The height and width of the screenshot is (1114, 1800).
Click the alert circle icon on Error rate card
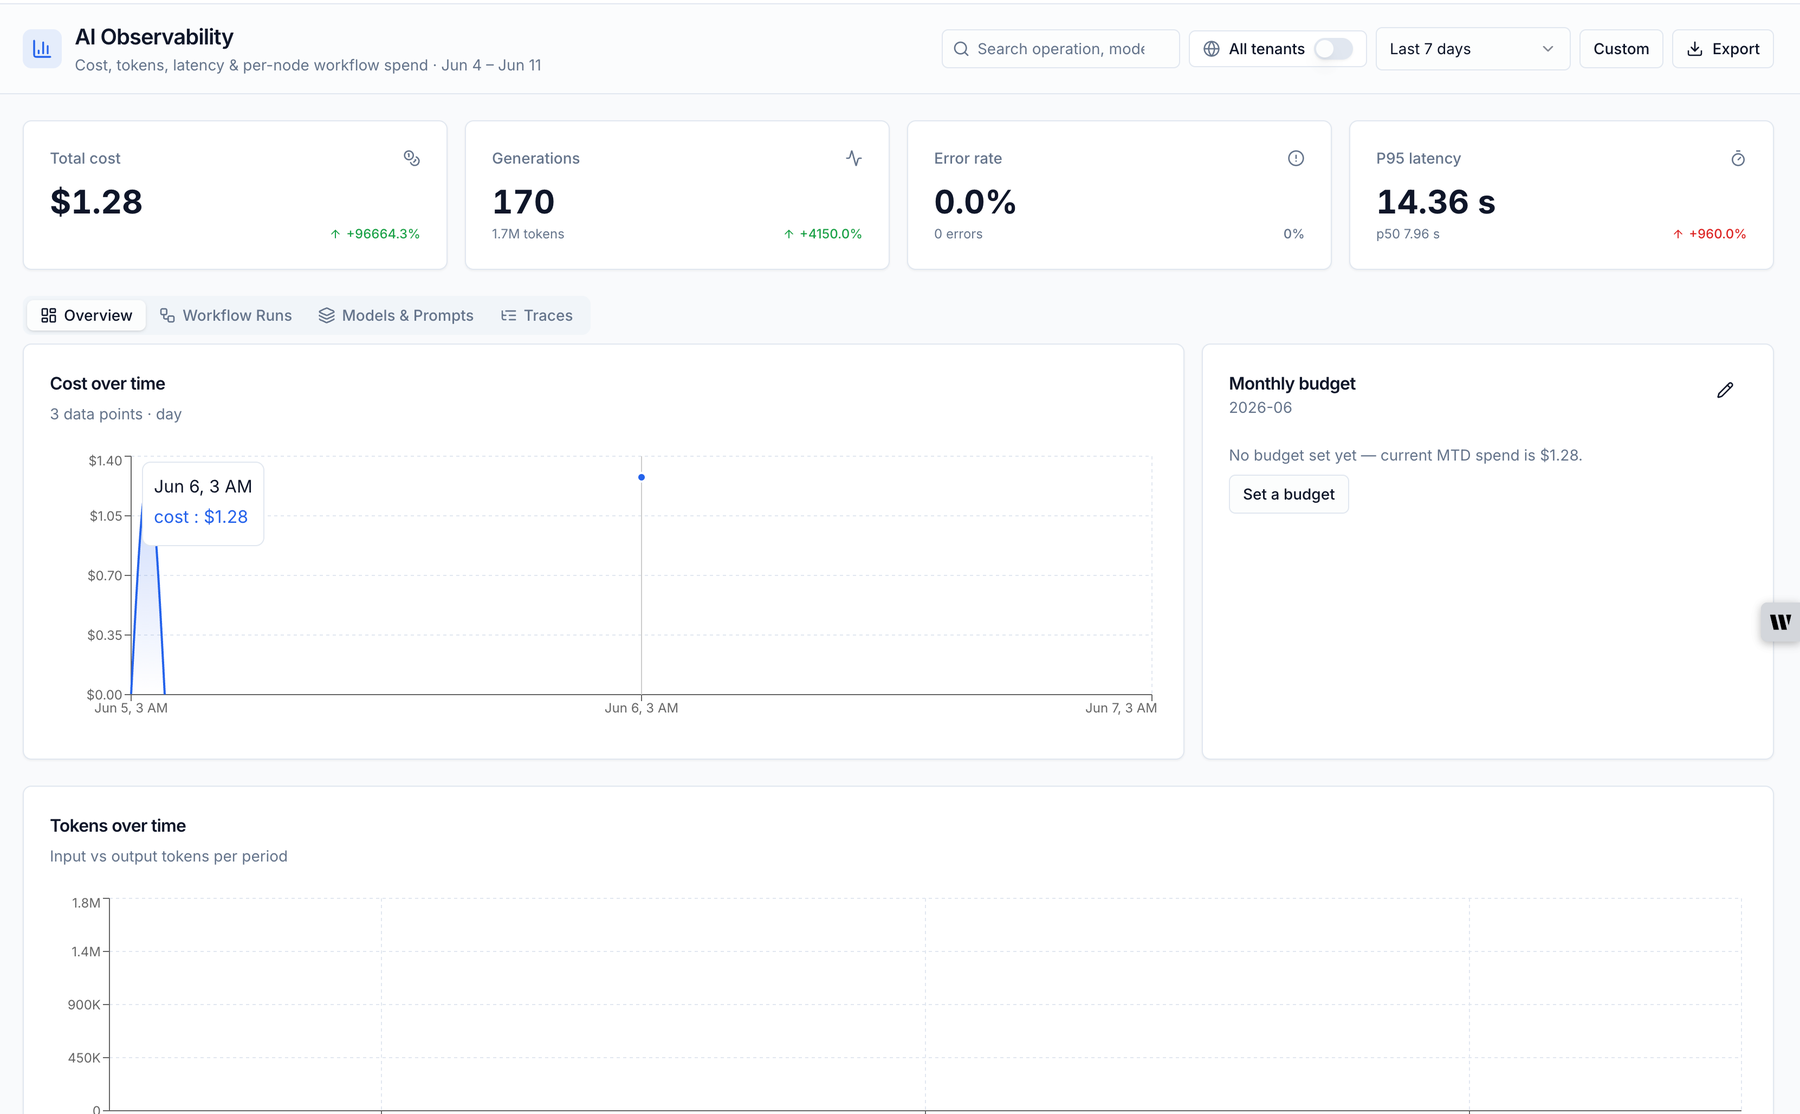[x=1296, y=158]
